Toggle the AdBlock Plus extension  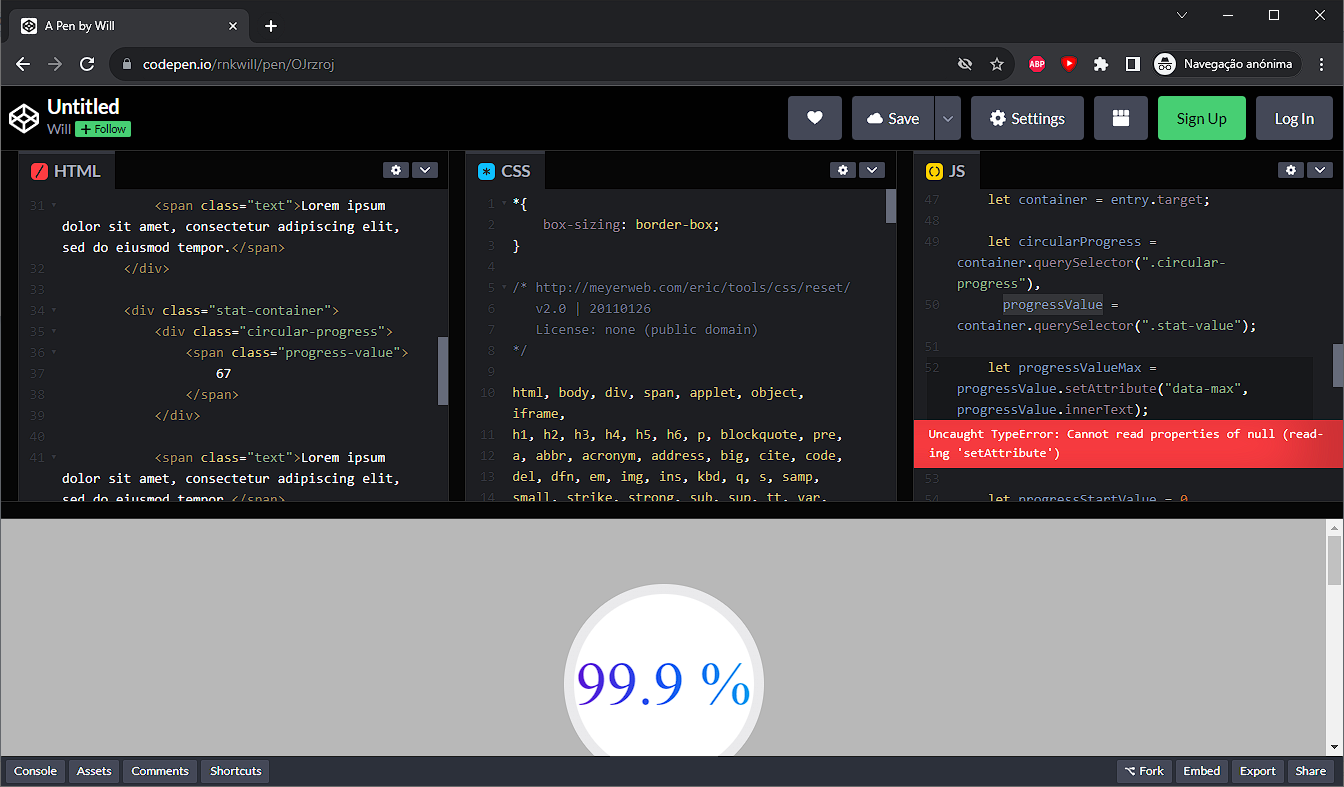pyautogui.click(x=1037, y=63)
